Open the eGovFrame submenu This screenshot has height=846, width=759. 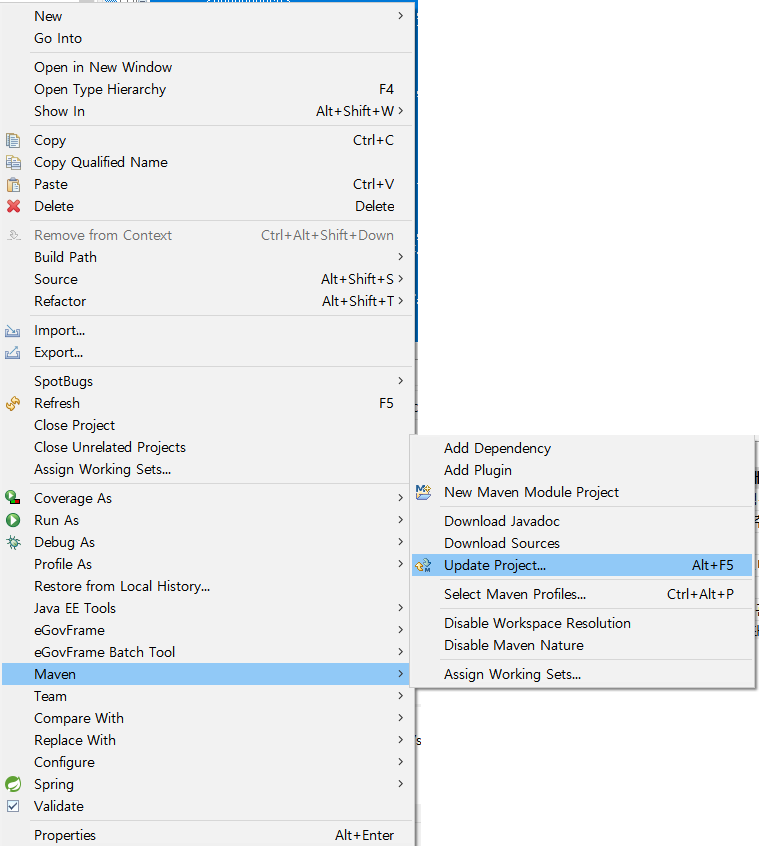coord(207,630)
